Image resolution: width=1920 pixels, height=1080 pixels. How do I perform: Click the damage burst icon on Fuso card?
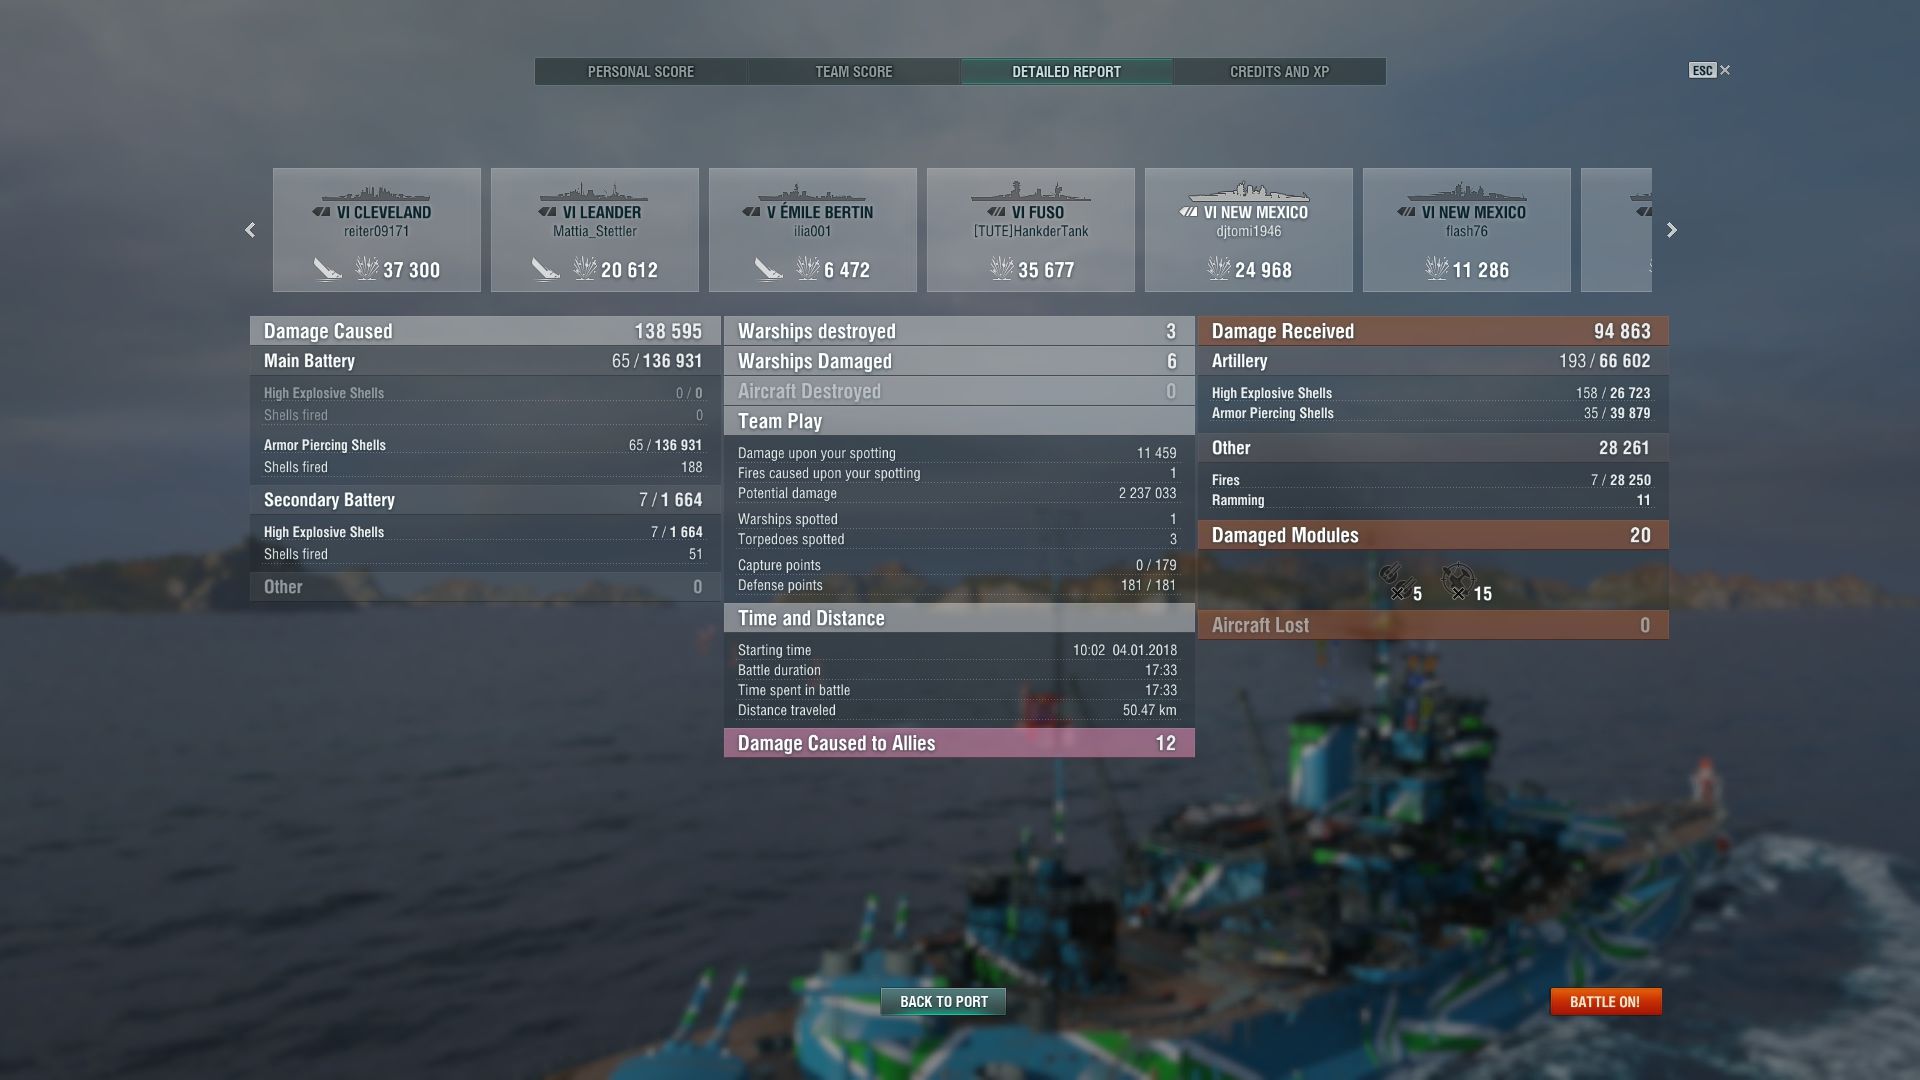click(x=1001, y=268)
